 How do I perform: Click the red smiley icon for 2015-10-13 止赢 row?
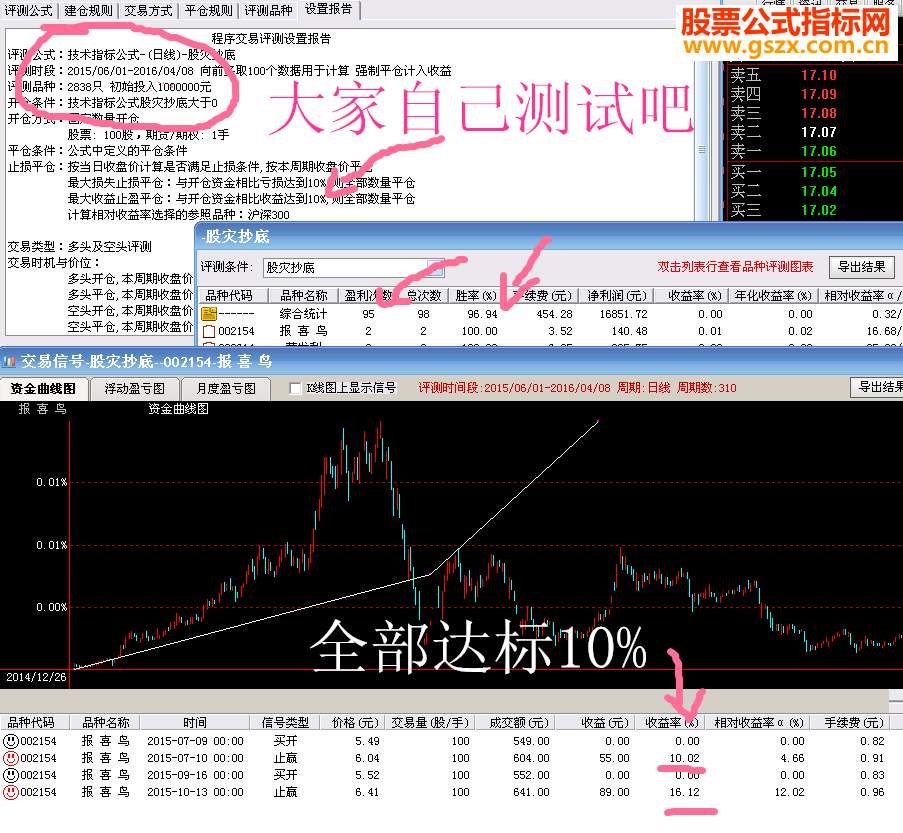tap(10, 792)
